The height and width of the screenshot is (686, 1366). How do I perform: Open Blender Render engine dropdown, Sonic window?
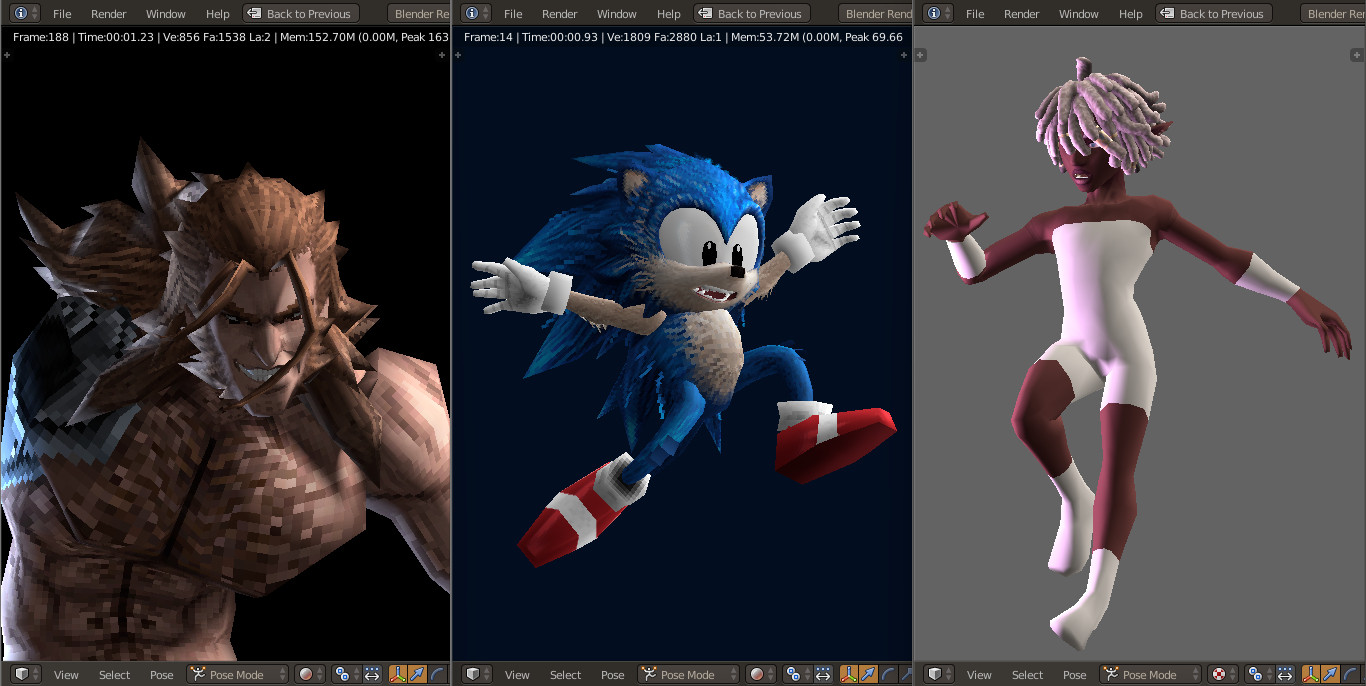(875, 13)
